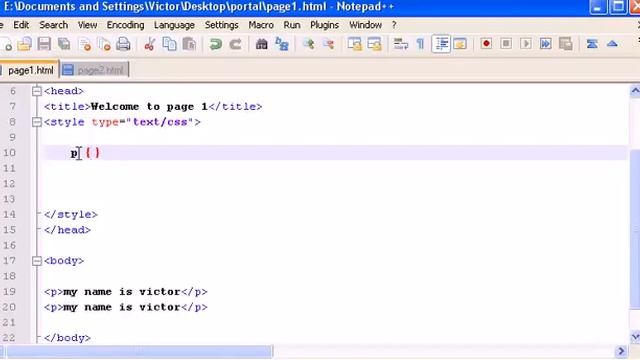This screenshot has height=360, width=640.
Task: Click the blue up-triangle toolbar icon
Action: click(612, 44)
